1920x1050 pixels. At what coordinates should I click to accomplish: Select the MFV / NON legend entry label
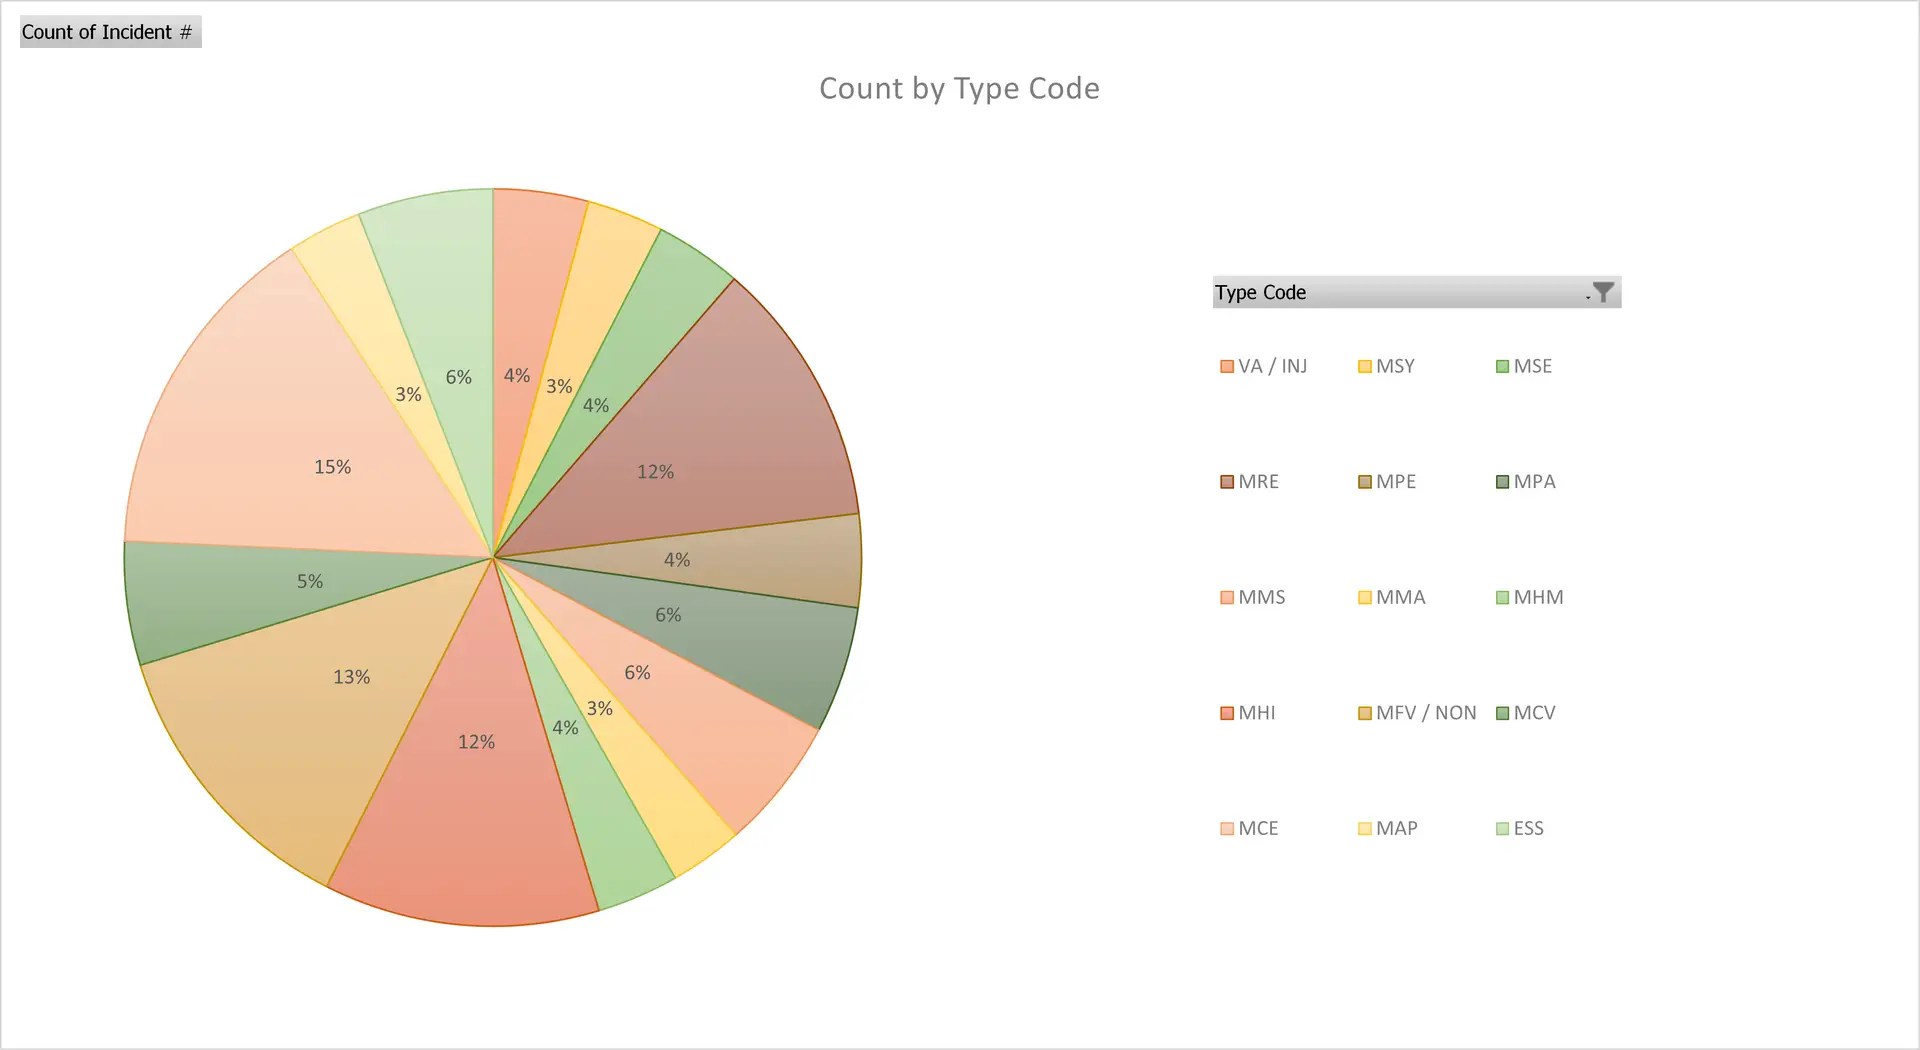pos(1425,713)
